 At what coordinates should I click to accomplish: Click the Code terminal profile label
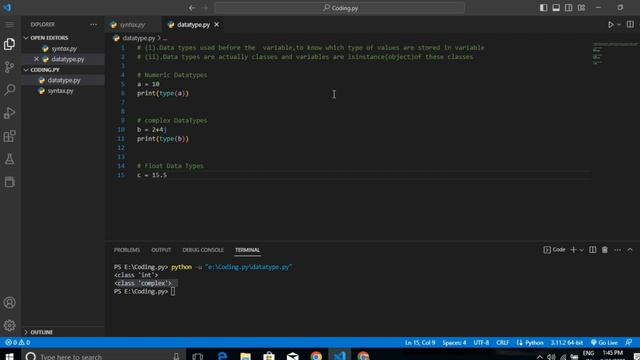pyautogui.click(x=554, y=250)
